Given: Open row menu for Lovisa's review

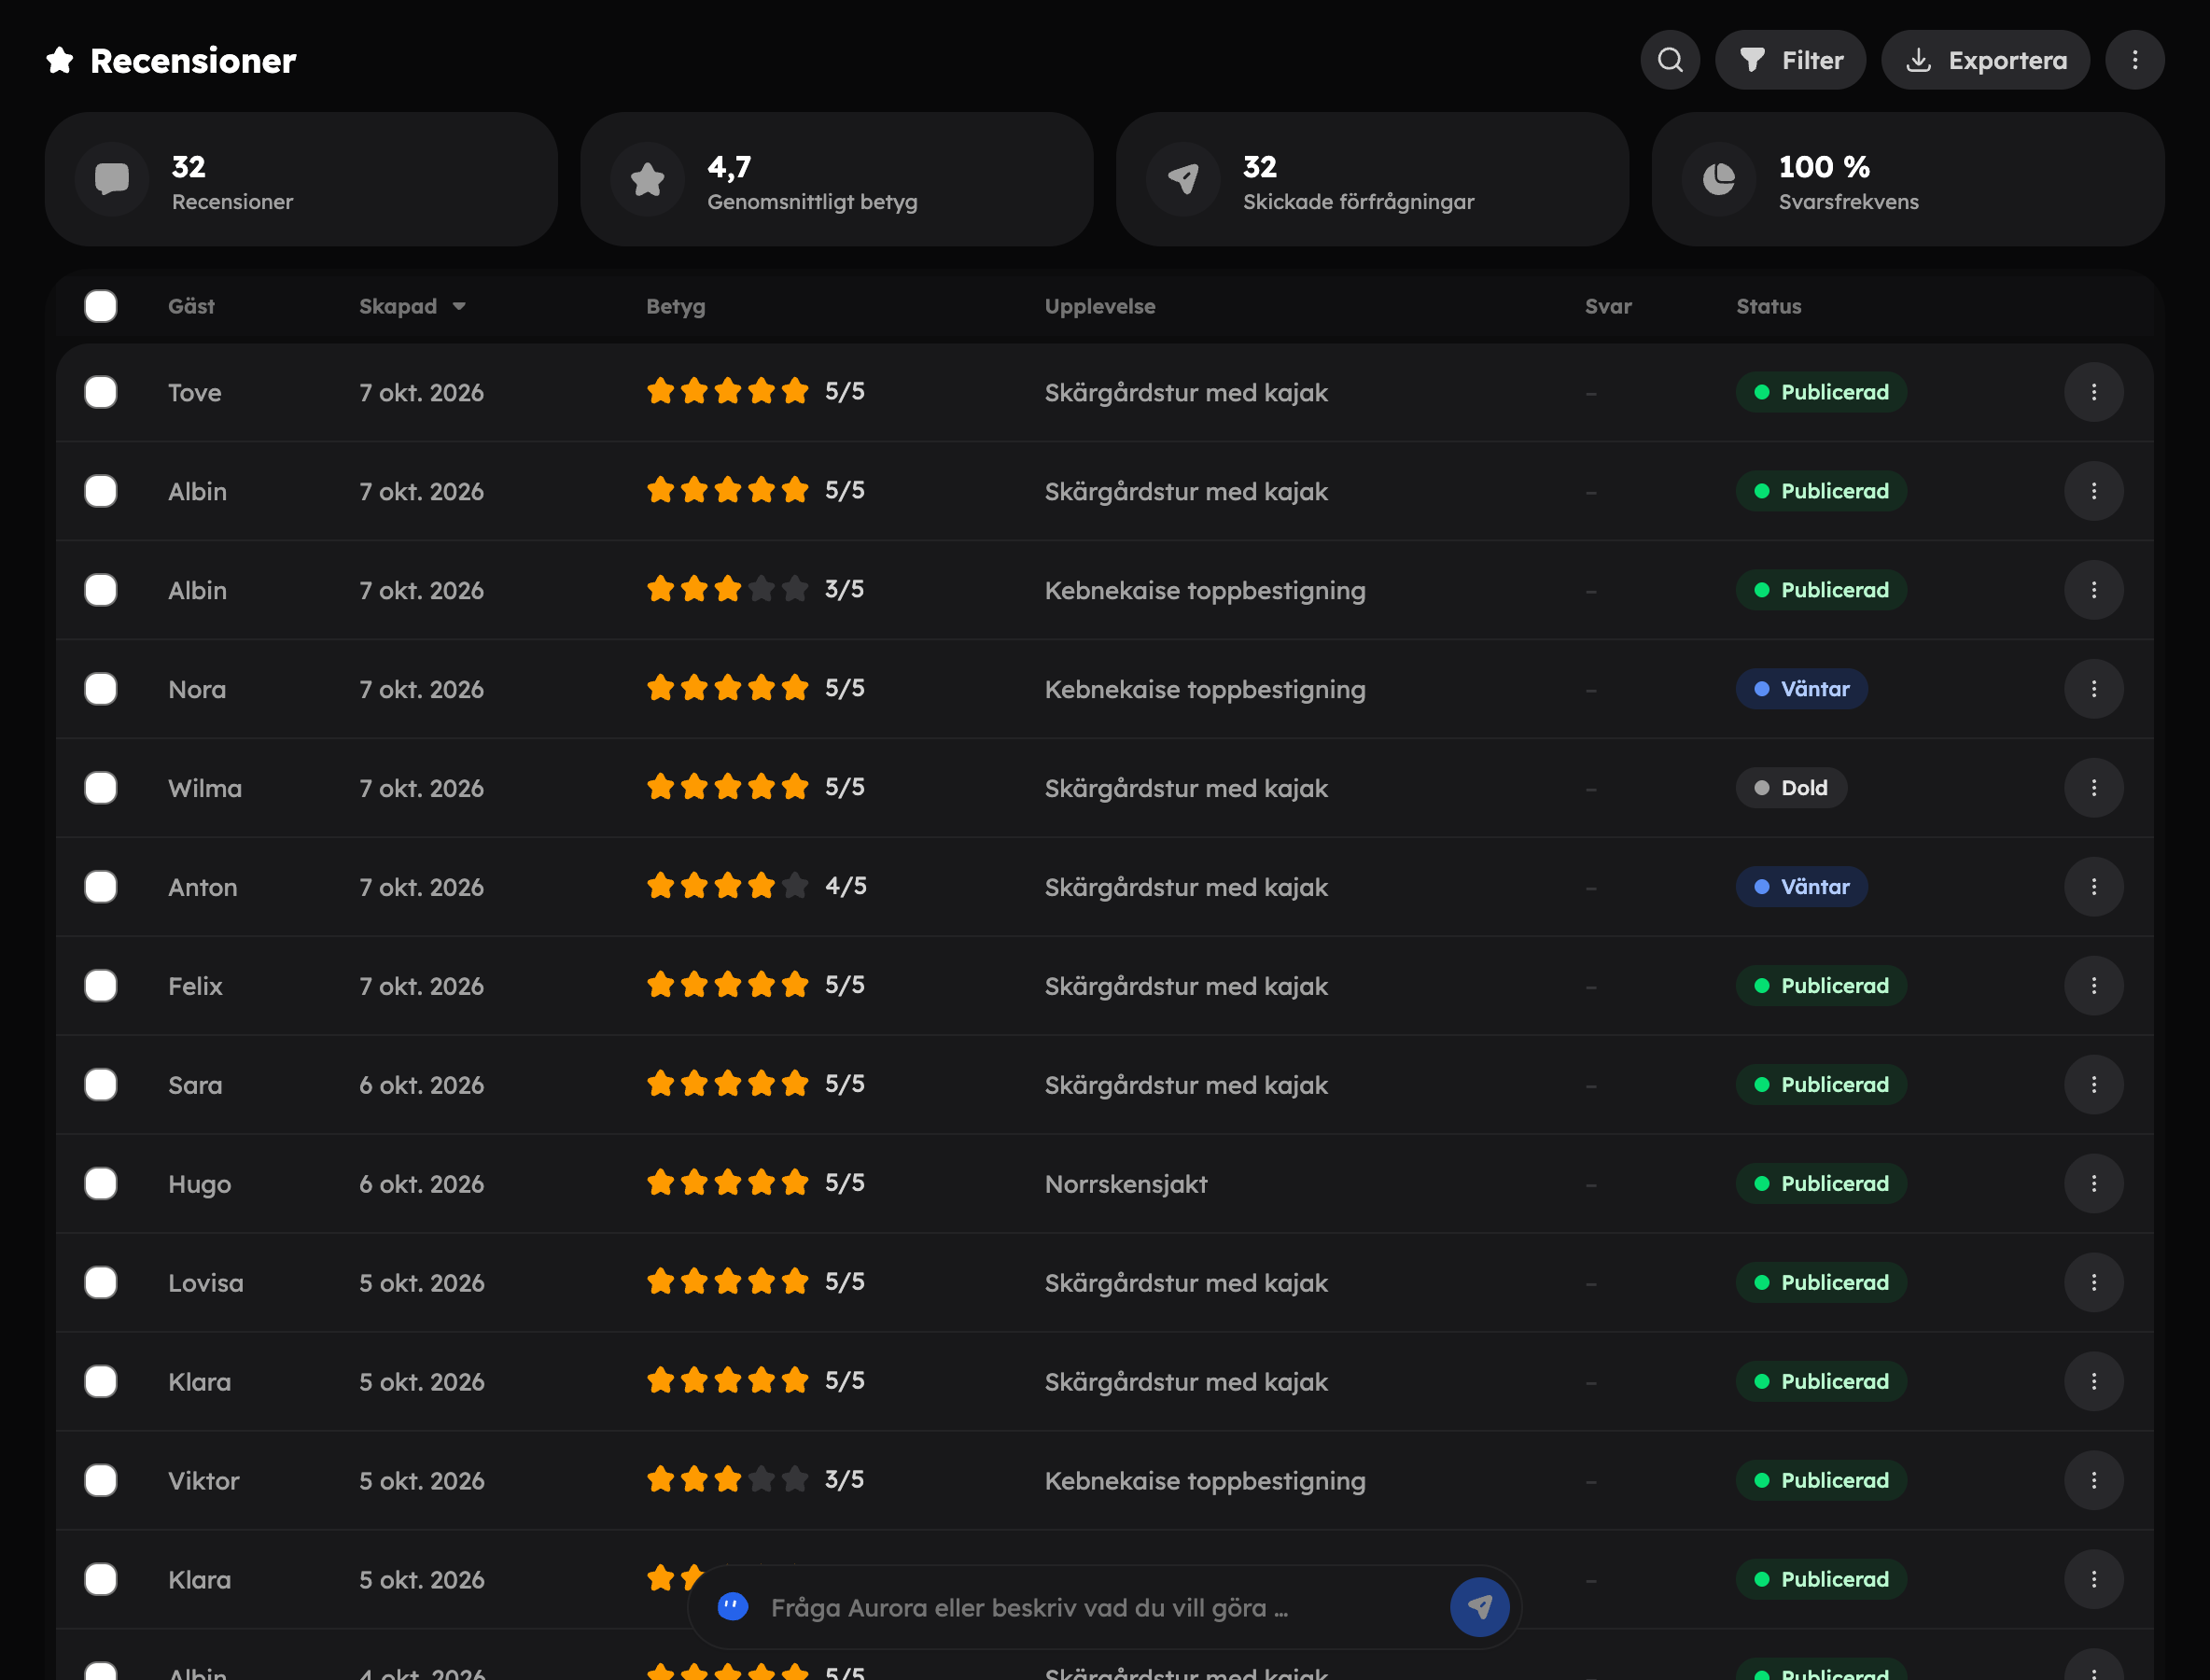Looking at the screenshot, I should click(x=2094, y=1283).
